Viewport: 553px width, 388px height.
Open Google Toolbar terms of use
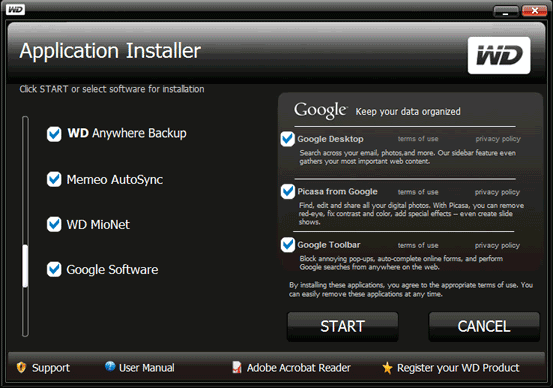pyautogui.click(x=418, y=245)
